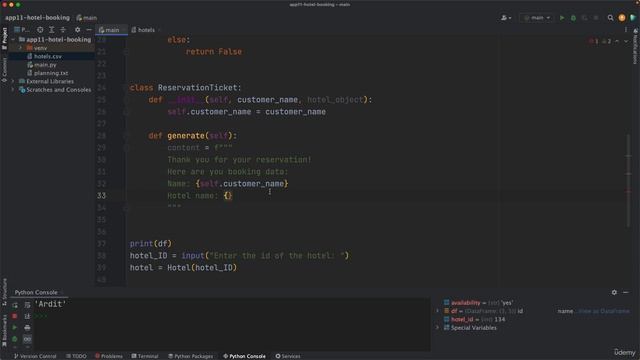640x360 pixels.
Task: Click the Select Opened File target icon
Action: point(40,30)
